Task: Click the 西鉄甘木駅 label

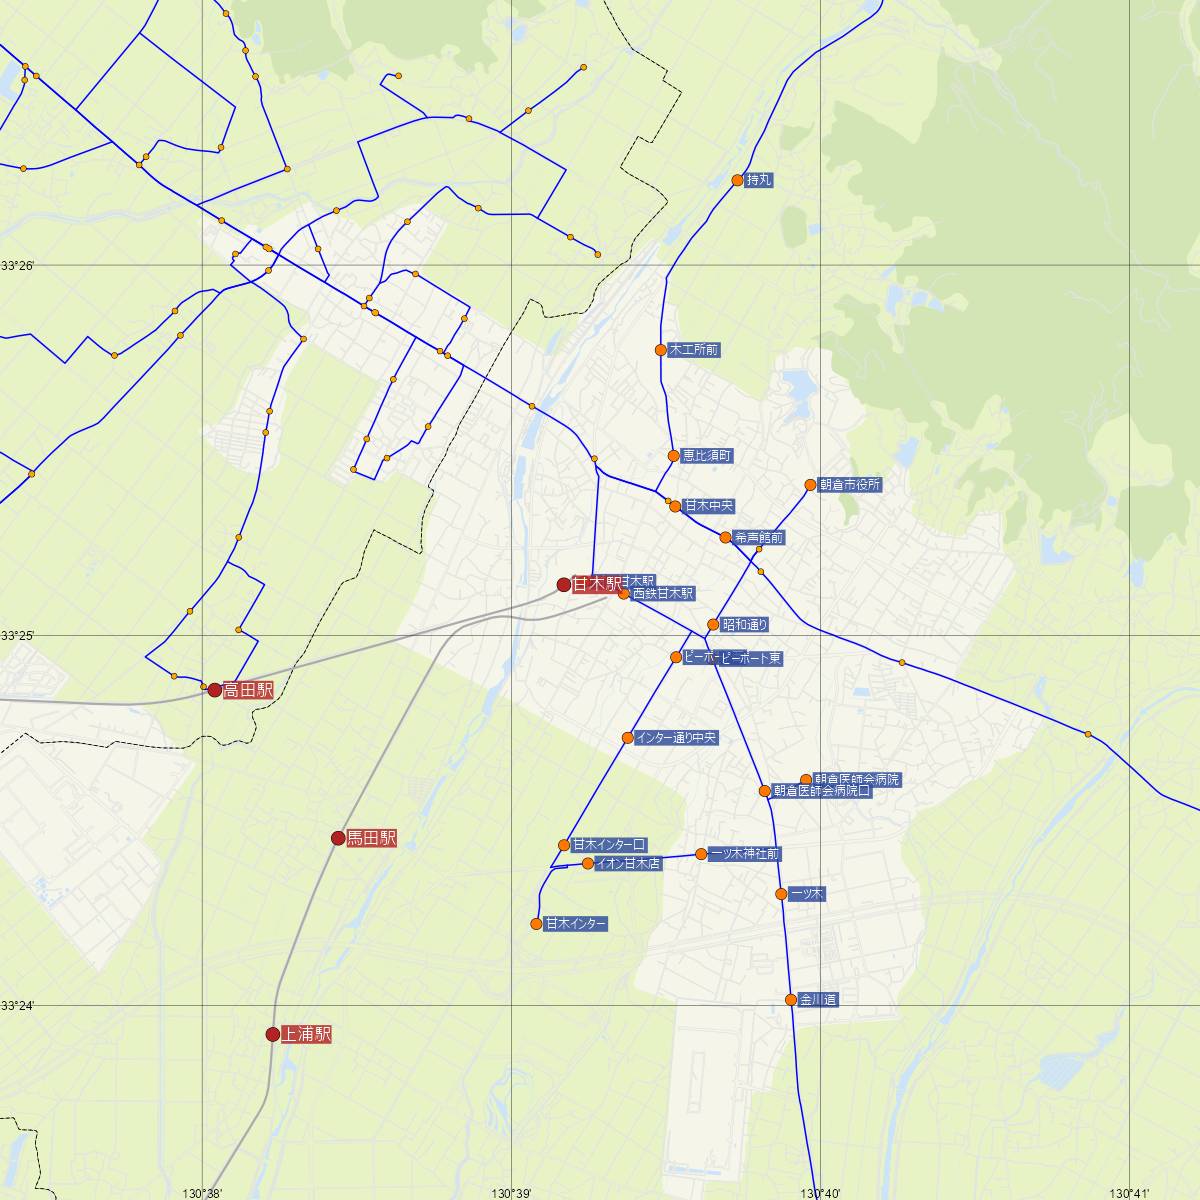Action: 663,593
